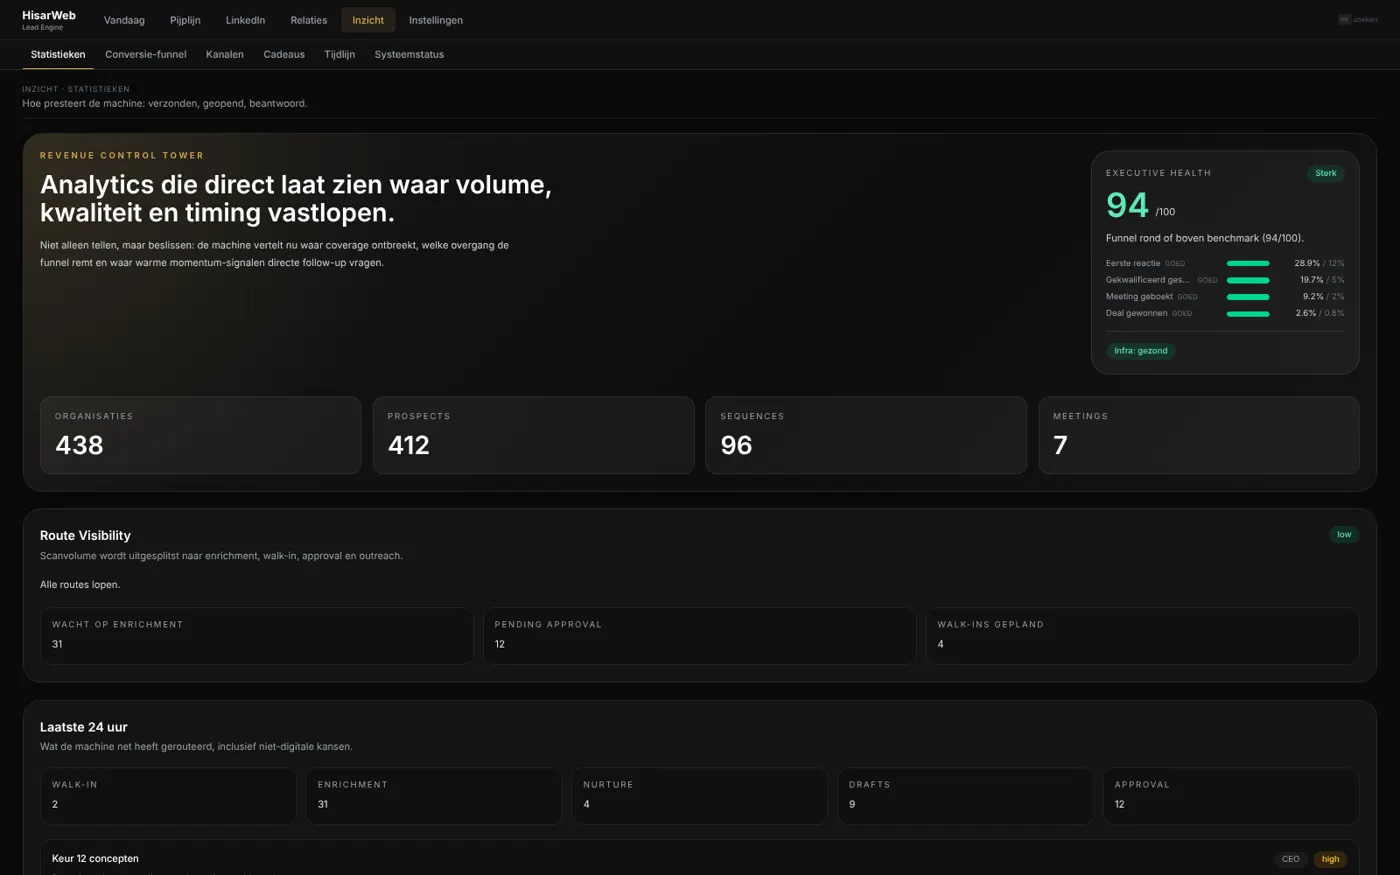The width and height of the screenshot is (1400, 875).
Task: Click the Walk-in tile in Laatste 24 uur
Action: pyautogui.click(x=168, y=796)
